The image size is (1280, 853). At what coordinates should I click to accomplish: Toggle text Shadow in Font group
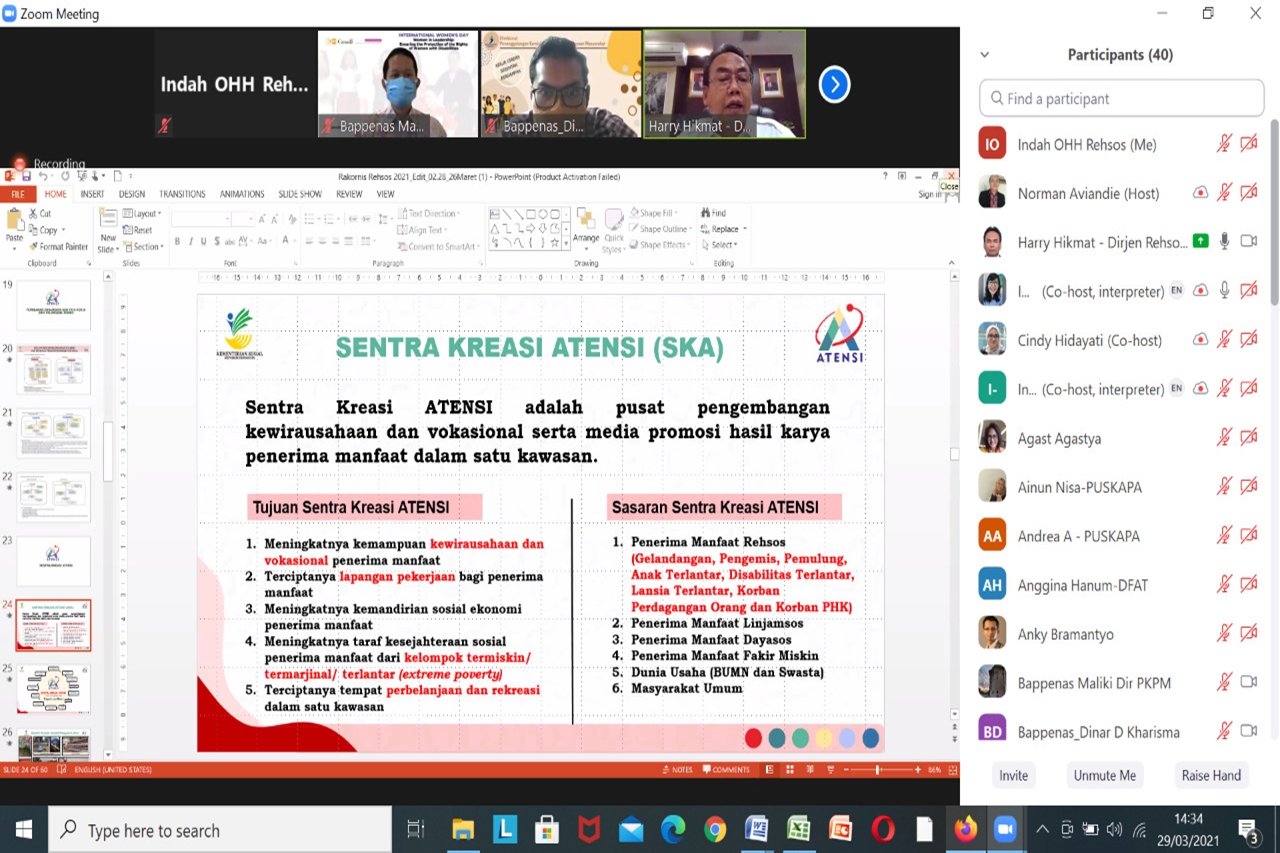216,241
